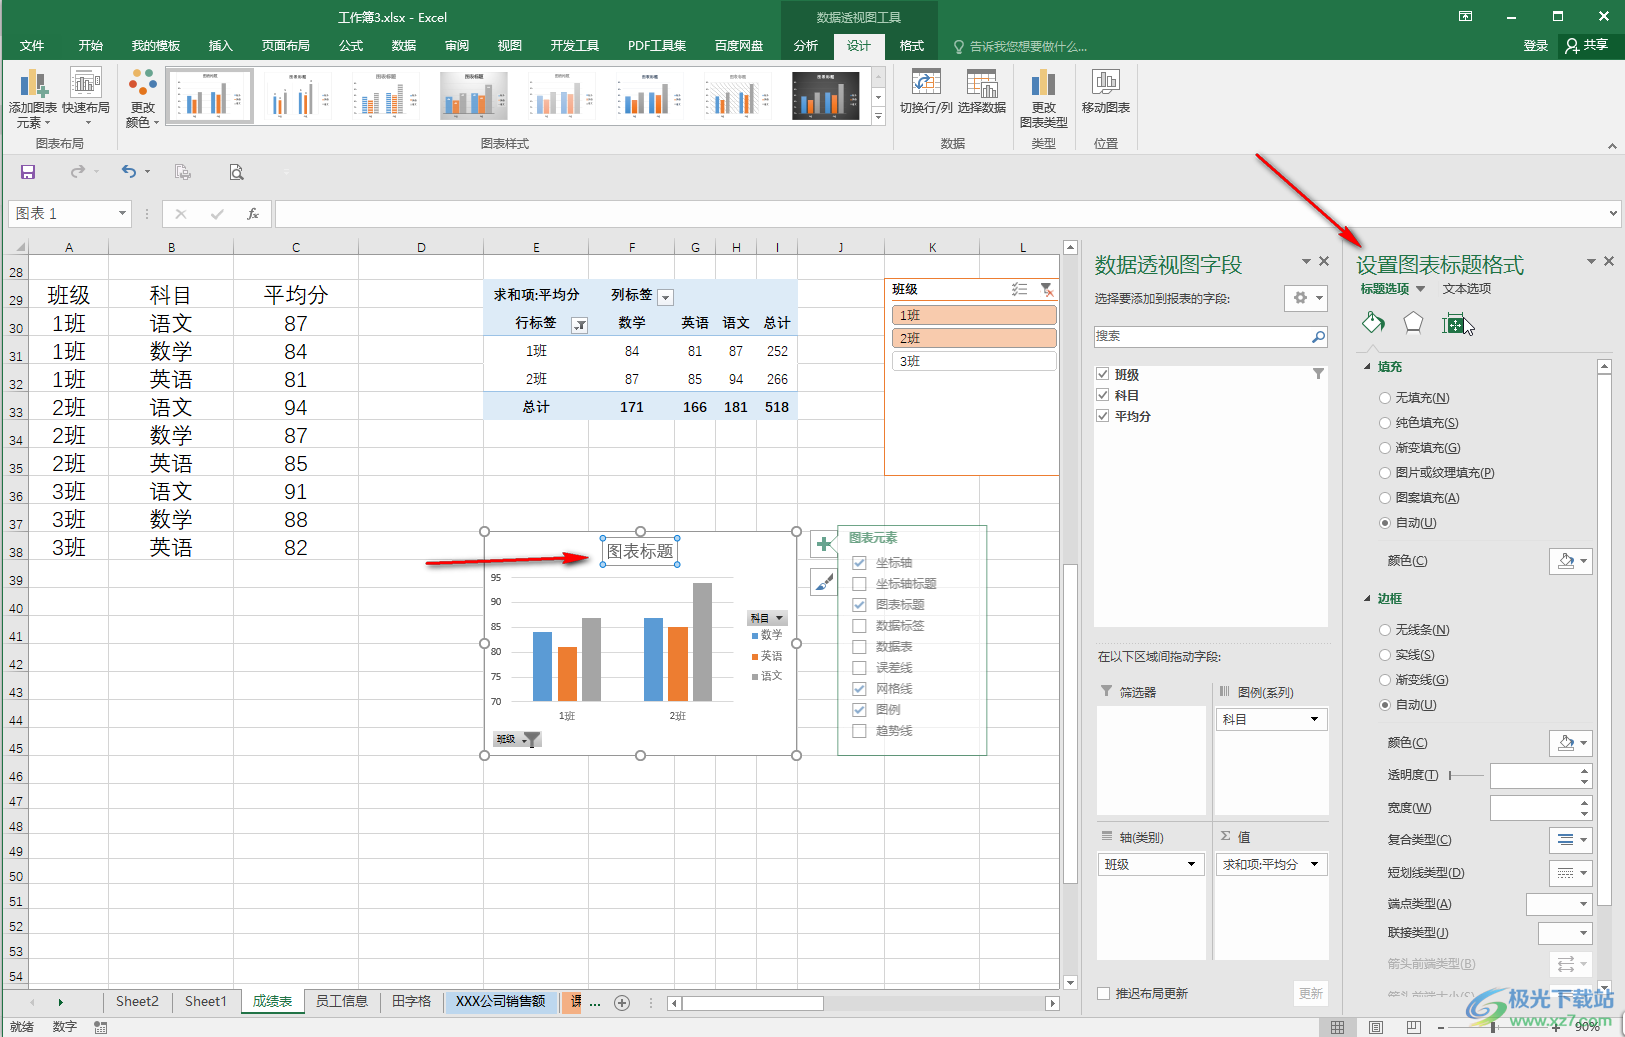The width and height of the screenshot is (1625, 1037).
Task: Switch to Text Options in format pane
Action: (x=1467, y=289)
